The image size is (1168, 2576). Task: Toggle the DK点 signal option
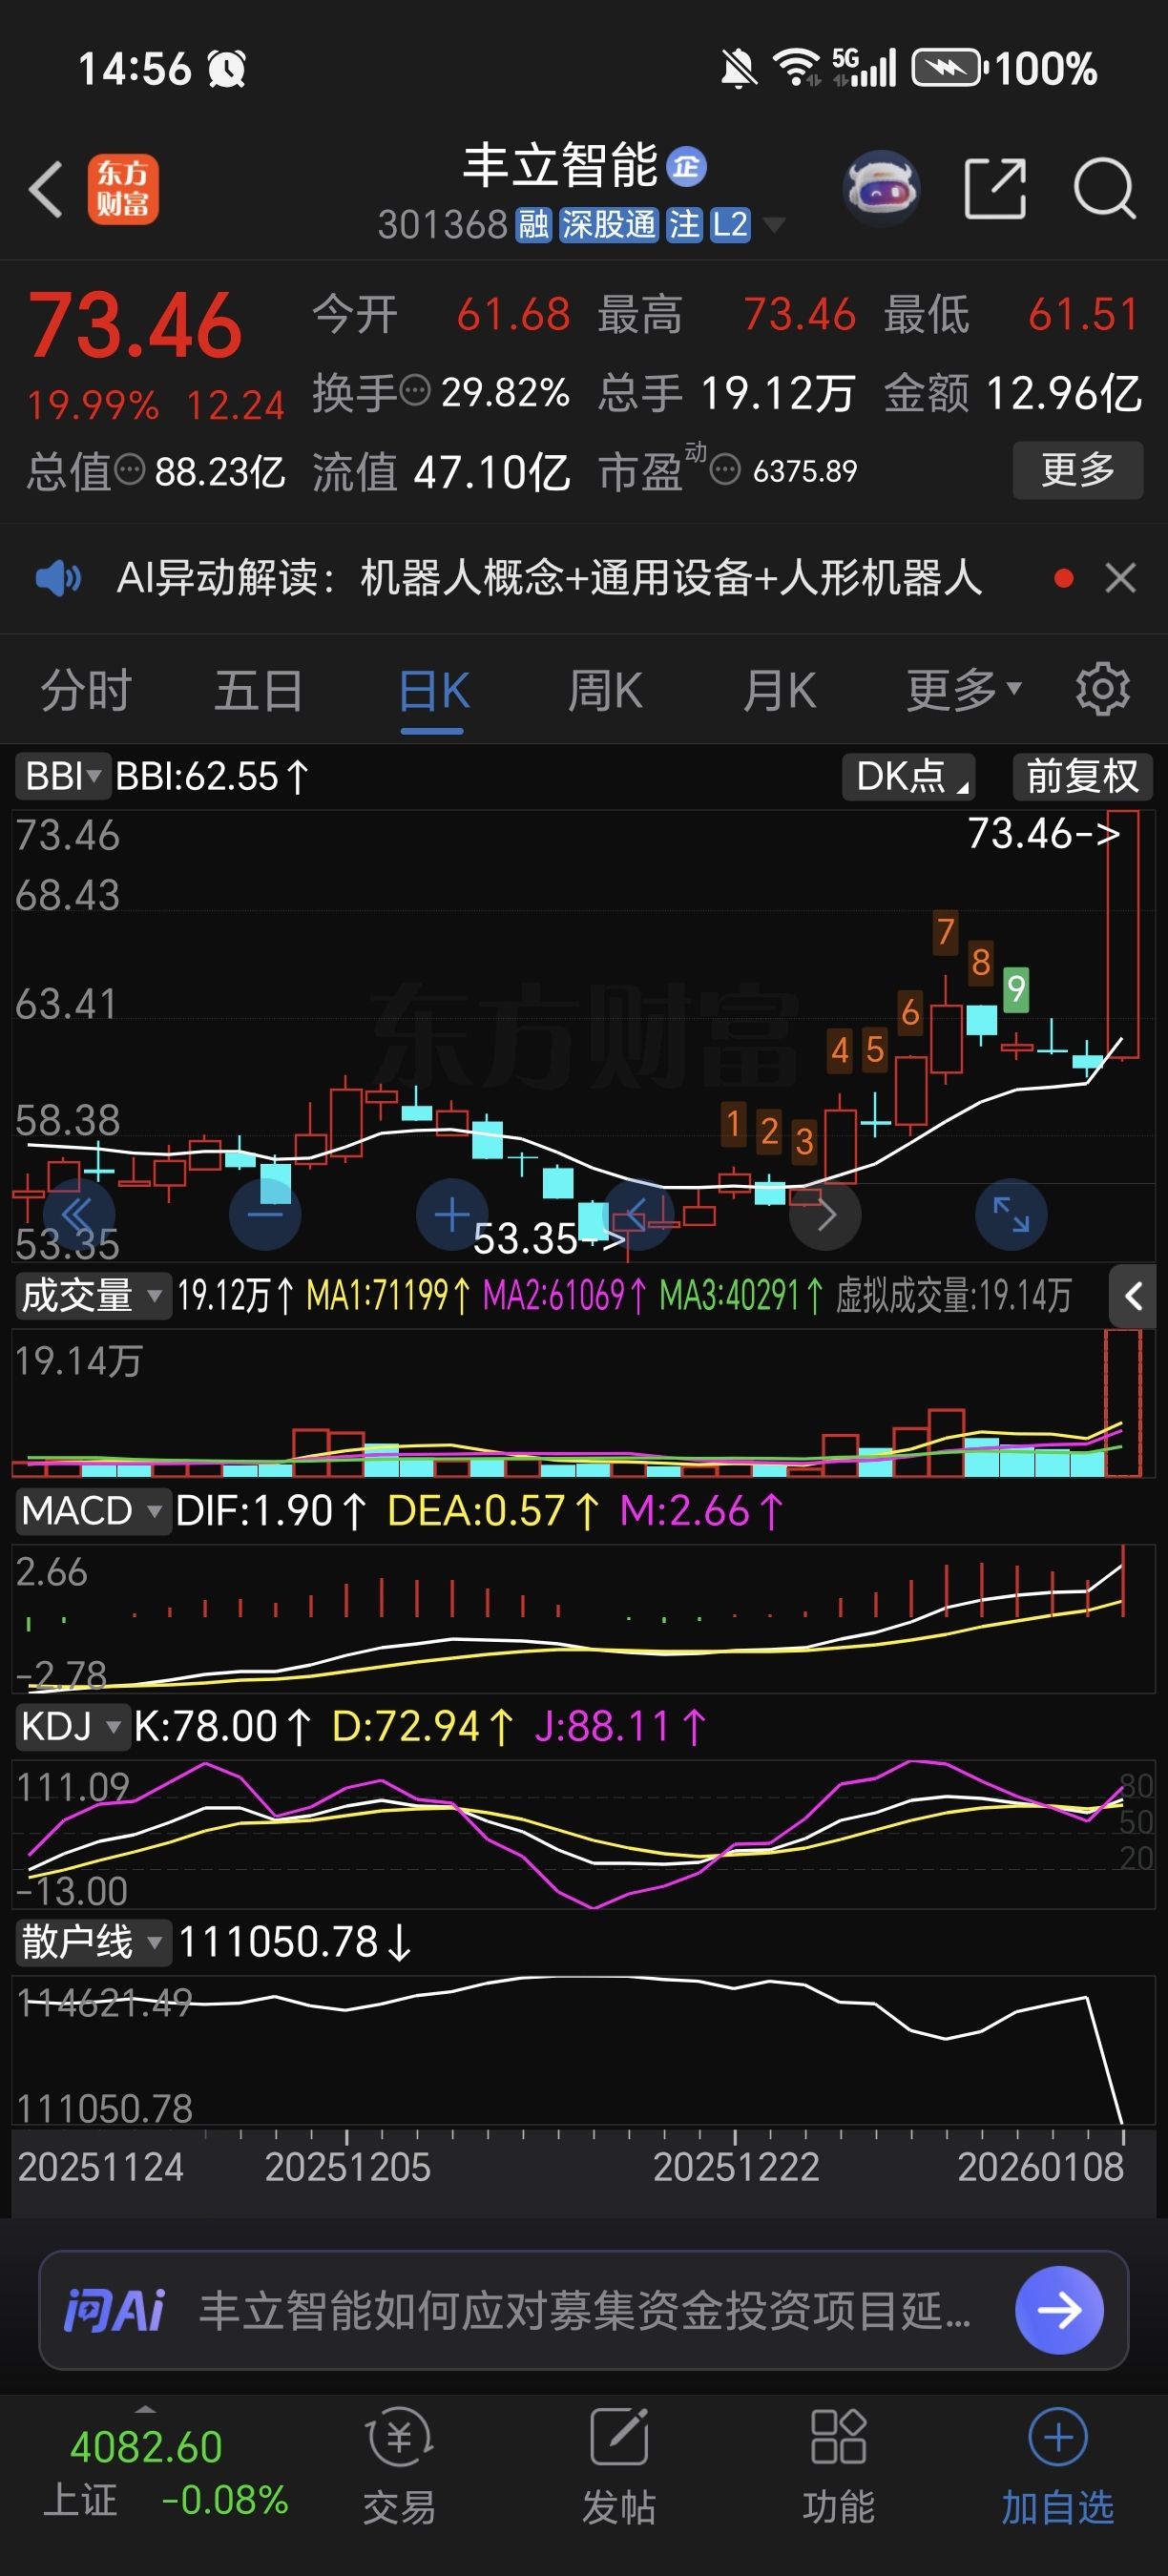[909, 776]
